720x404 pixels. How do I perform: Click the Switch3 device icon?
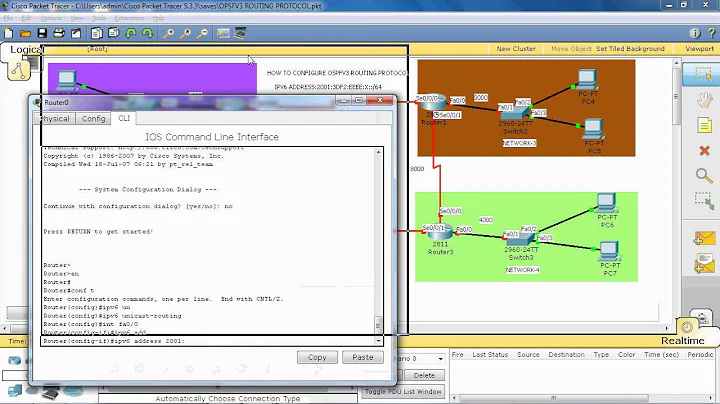[521, 239]
